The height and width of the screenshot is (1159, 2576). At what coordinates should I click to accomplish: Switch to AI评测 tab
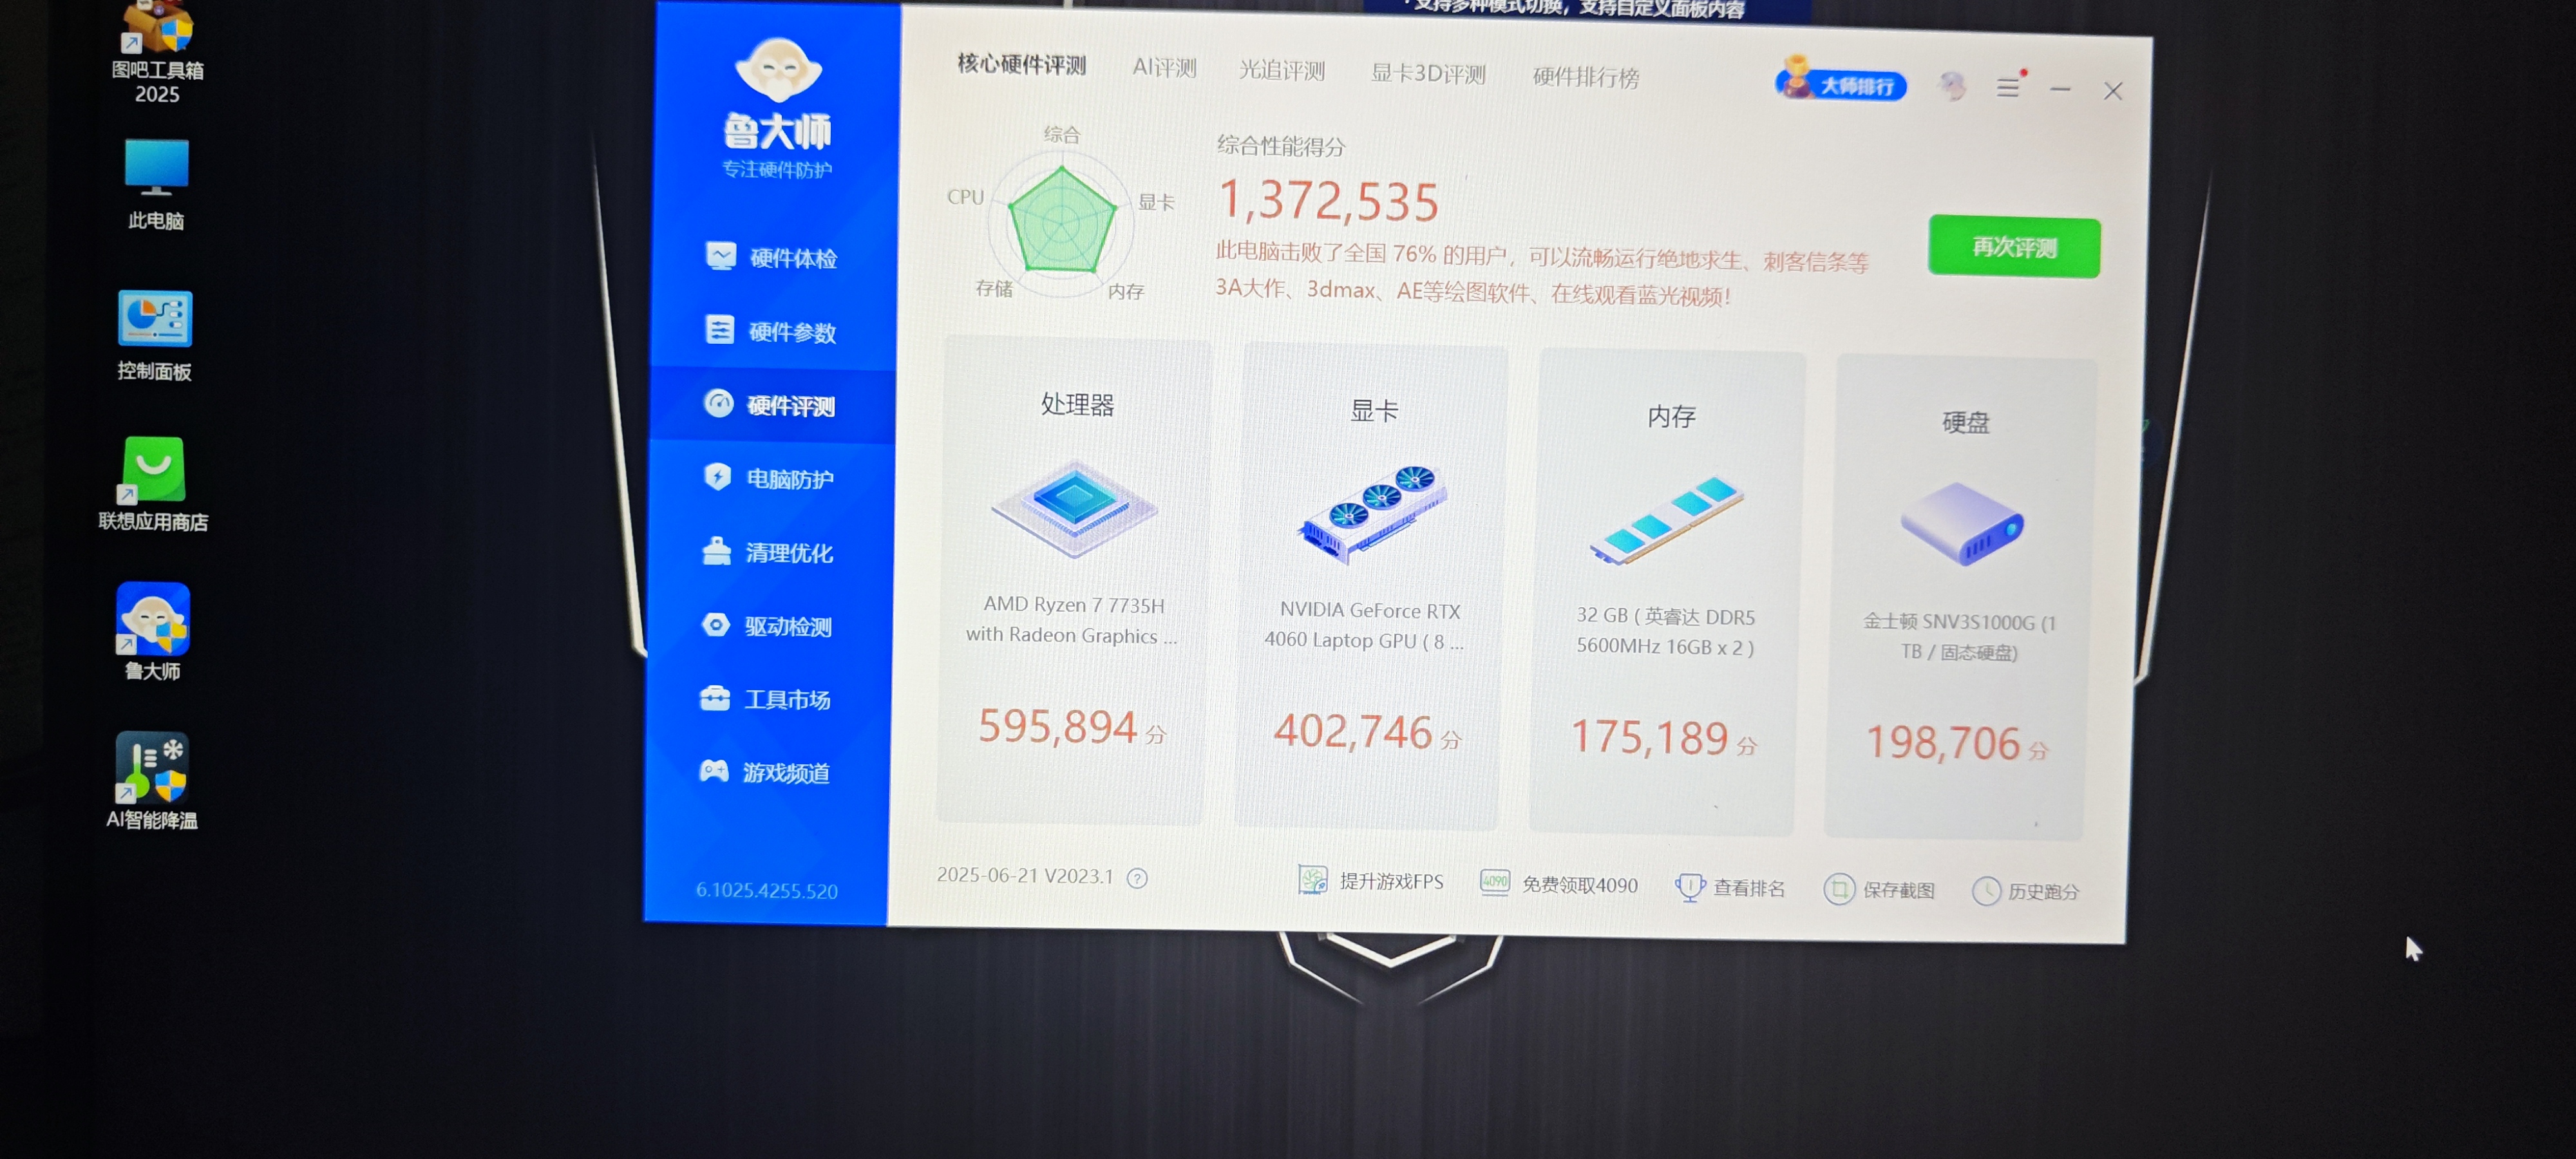point(1164,68)
